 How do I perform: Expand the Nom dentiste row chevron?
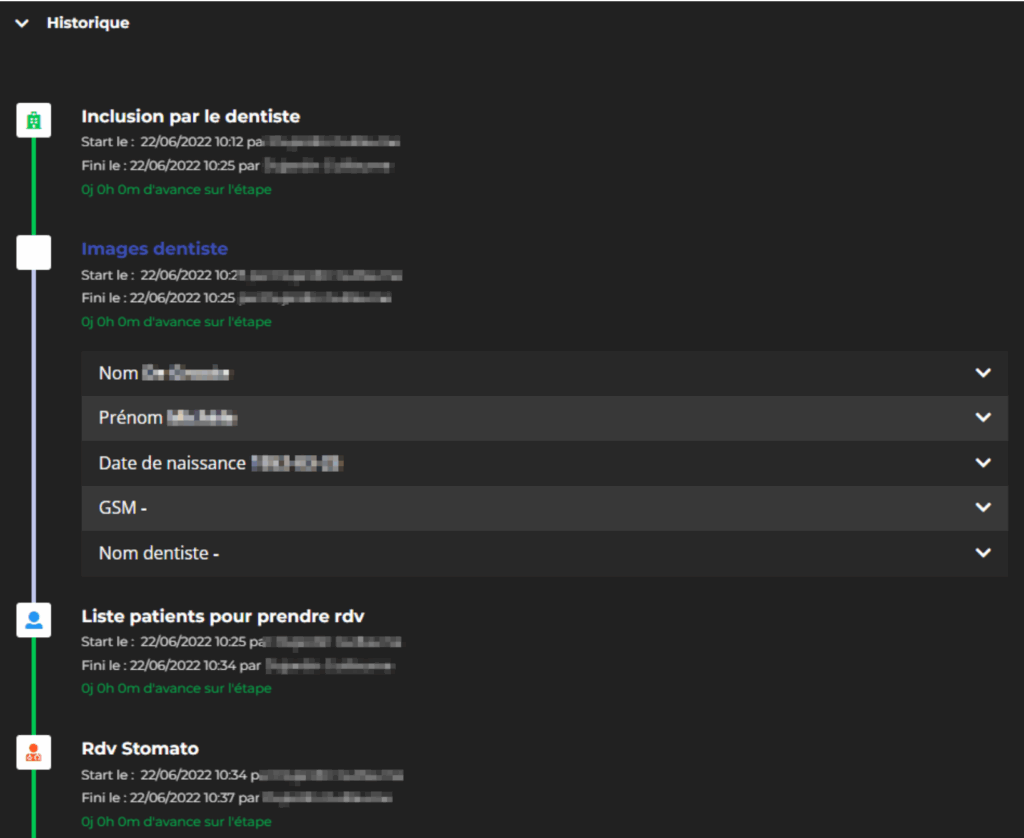(983, 553)
